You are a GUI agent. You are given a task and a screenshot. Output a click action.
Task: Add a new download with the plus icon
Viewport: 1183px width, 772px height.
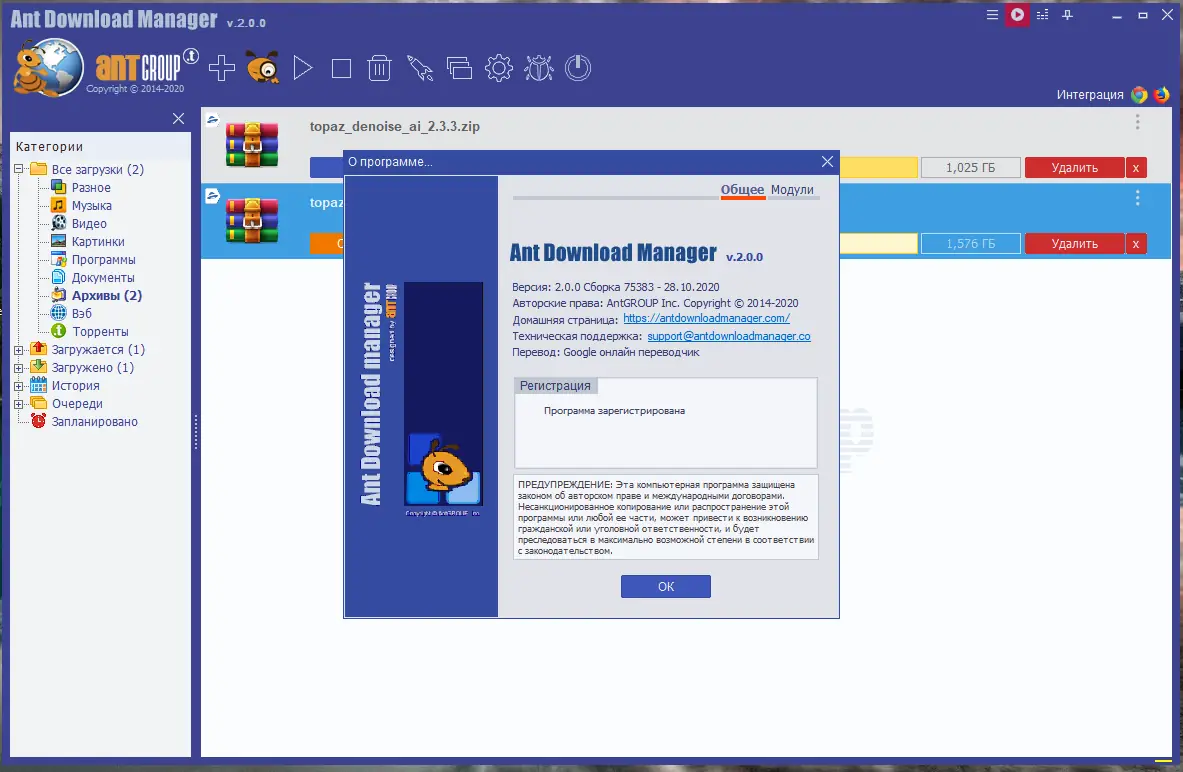click(221, 68)
